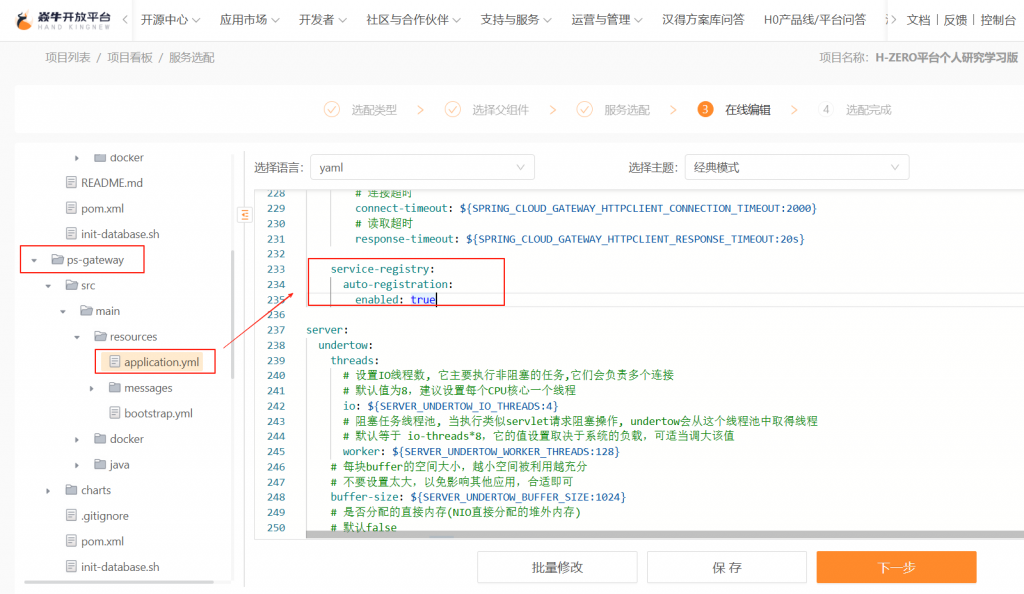The image size is (1024, 594).
Task: Click the bootstrap.yml file icon
Action: [x=114, y=413]
